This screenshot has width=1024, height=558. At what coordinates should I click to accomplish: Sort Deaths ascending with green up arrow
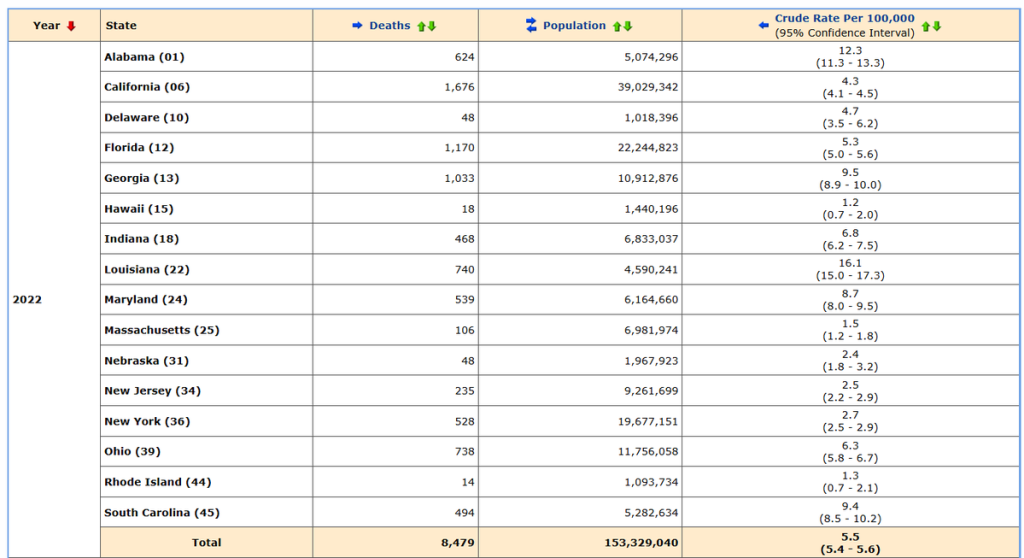pos(422,26)
